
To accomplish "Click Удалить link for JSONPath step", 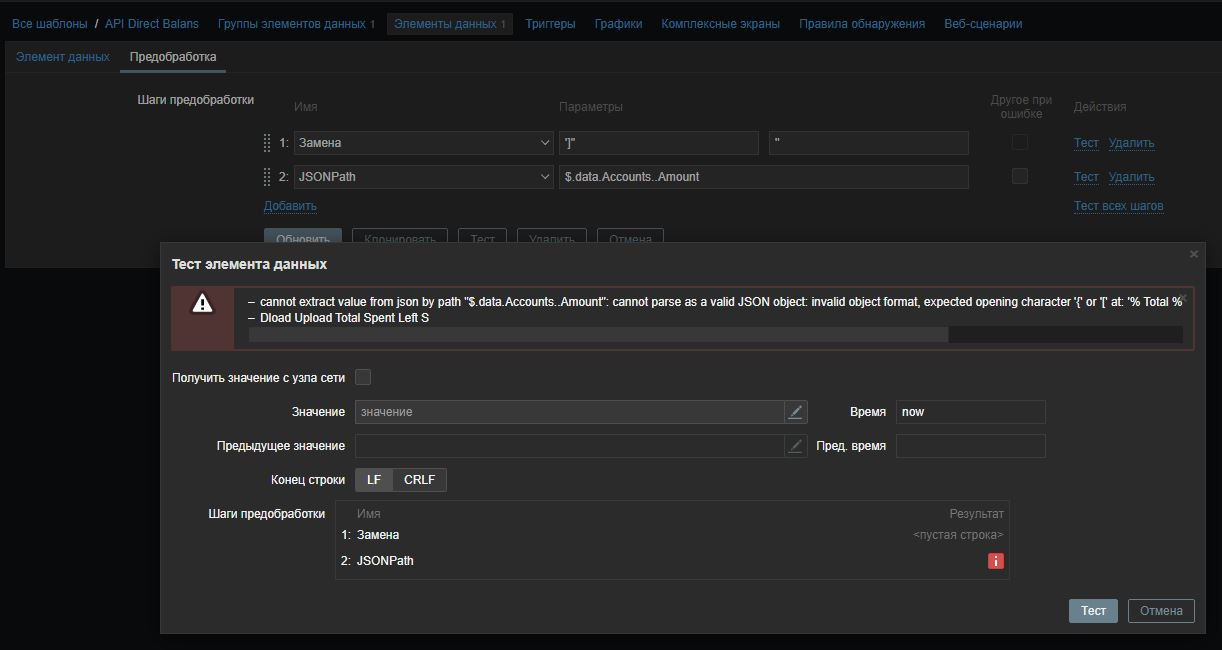I will coord(1131,177).
